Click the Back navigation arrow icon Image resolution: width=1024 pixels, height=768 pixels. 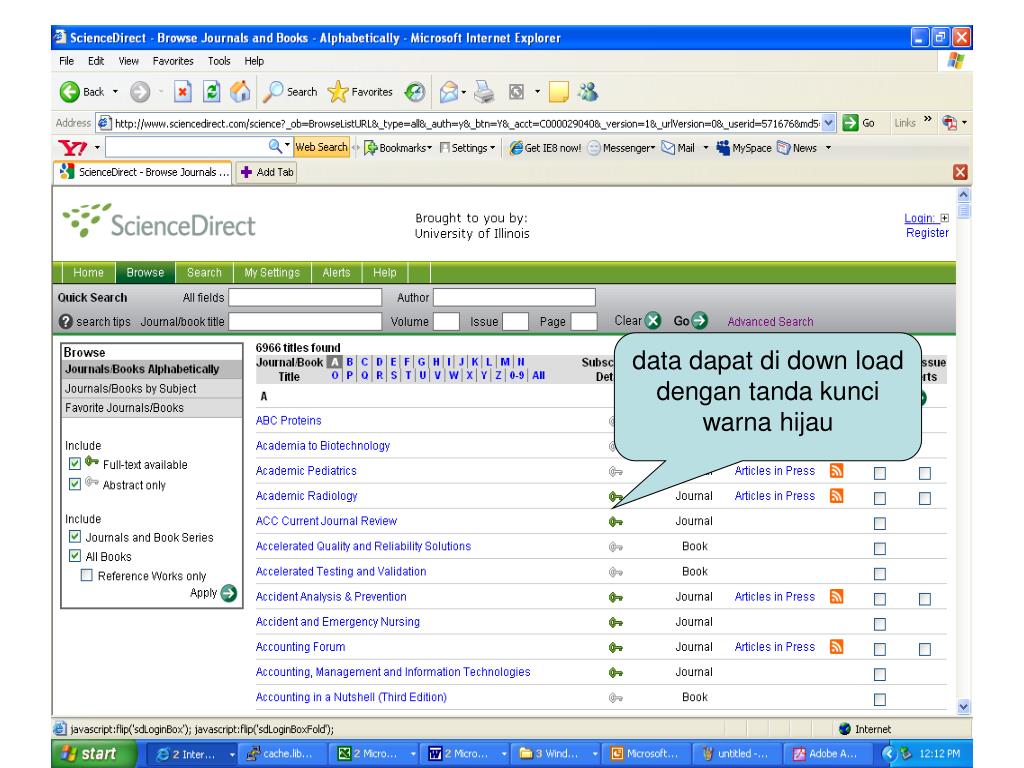70,92
